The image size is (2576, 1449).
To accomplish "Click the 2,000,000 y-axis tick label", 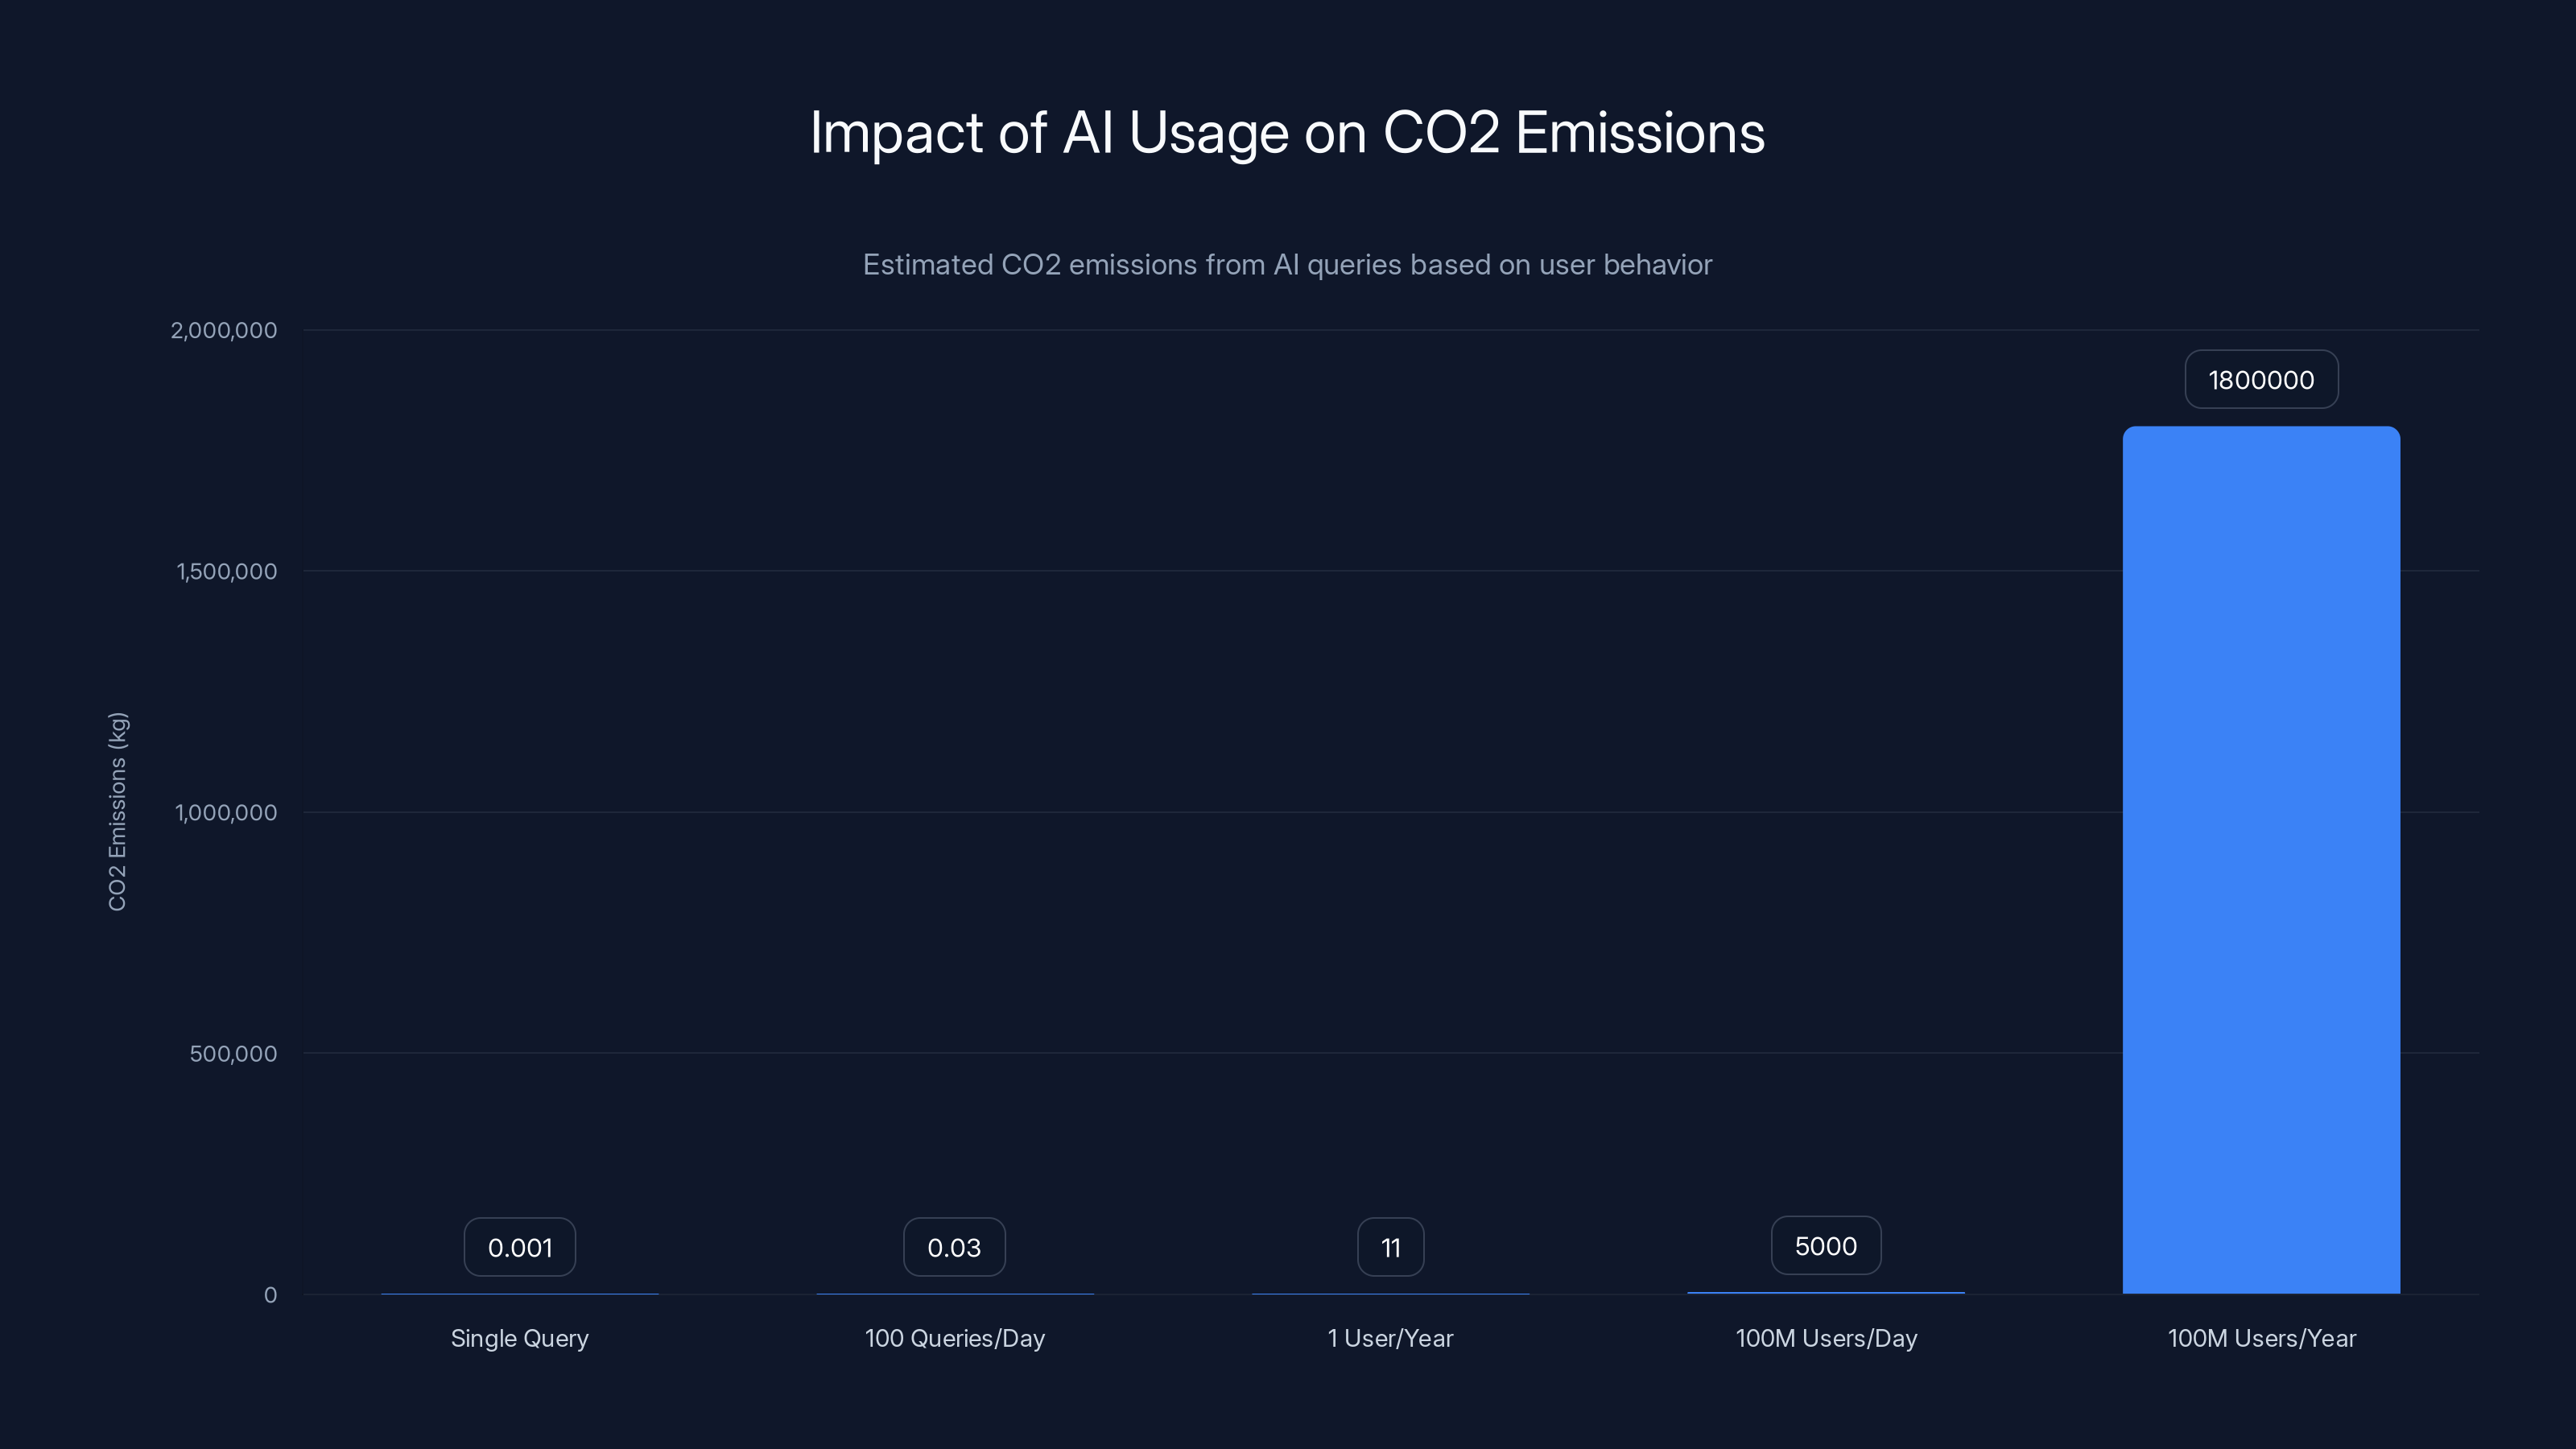I will tap(224, 330).
